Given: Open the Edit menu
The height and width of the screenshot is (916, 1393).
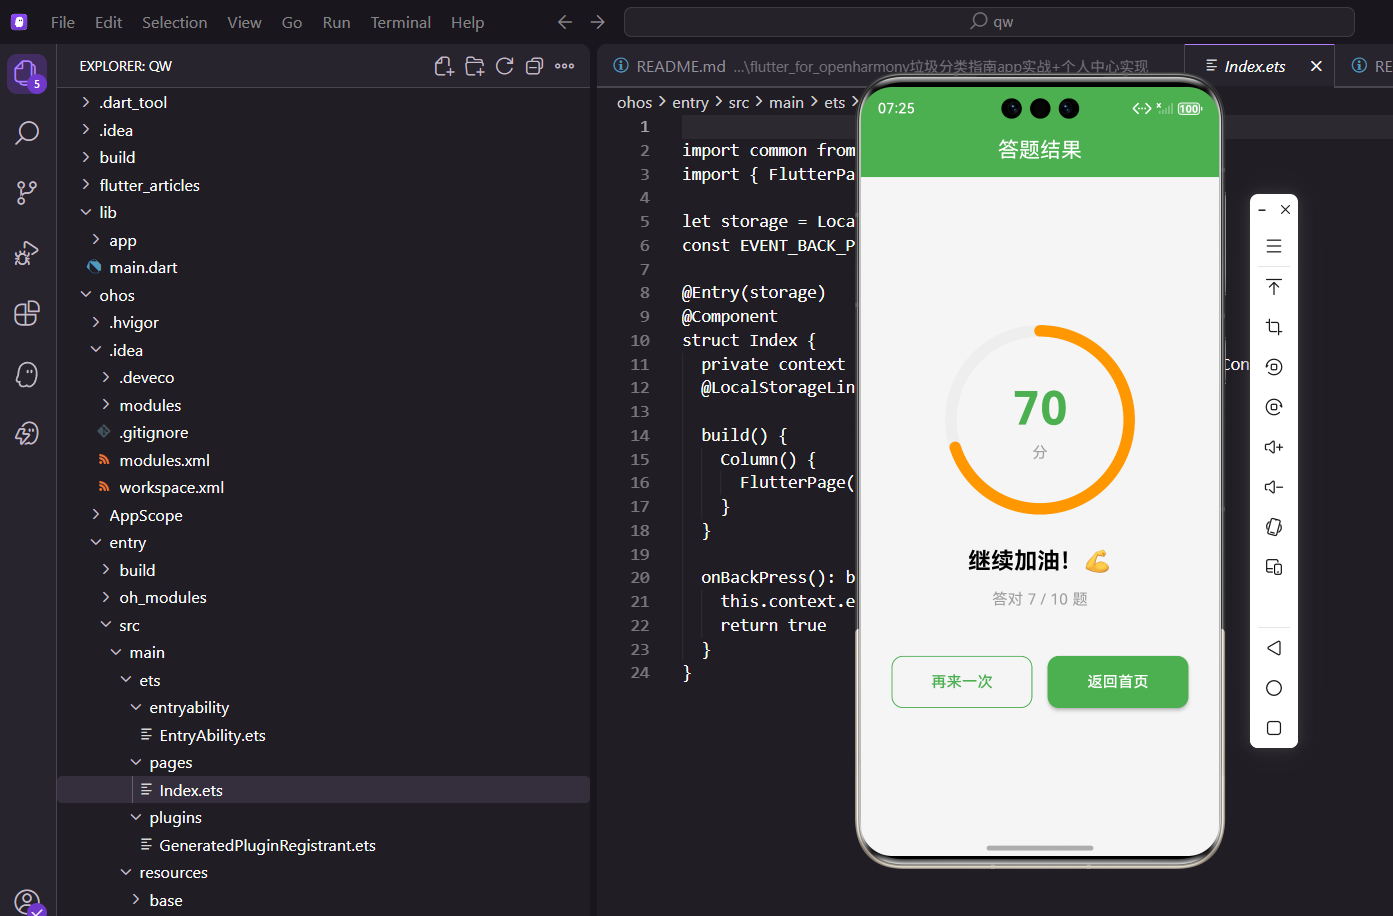Looking at the screenshot, I should 108,22.
